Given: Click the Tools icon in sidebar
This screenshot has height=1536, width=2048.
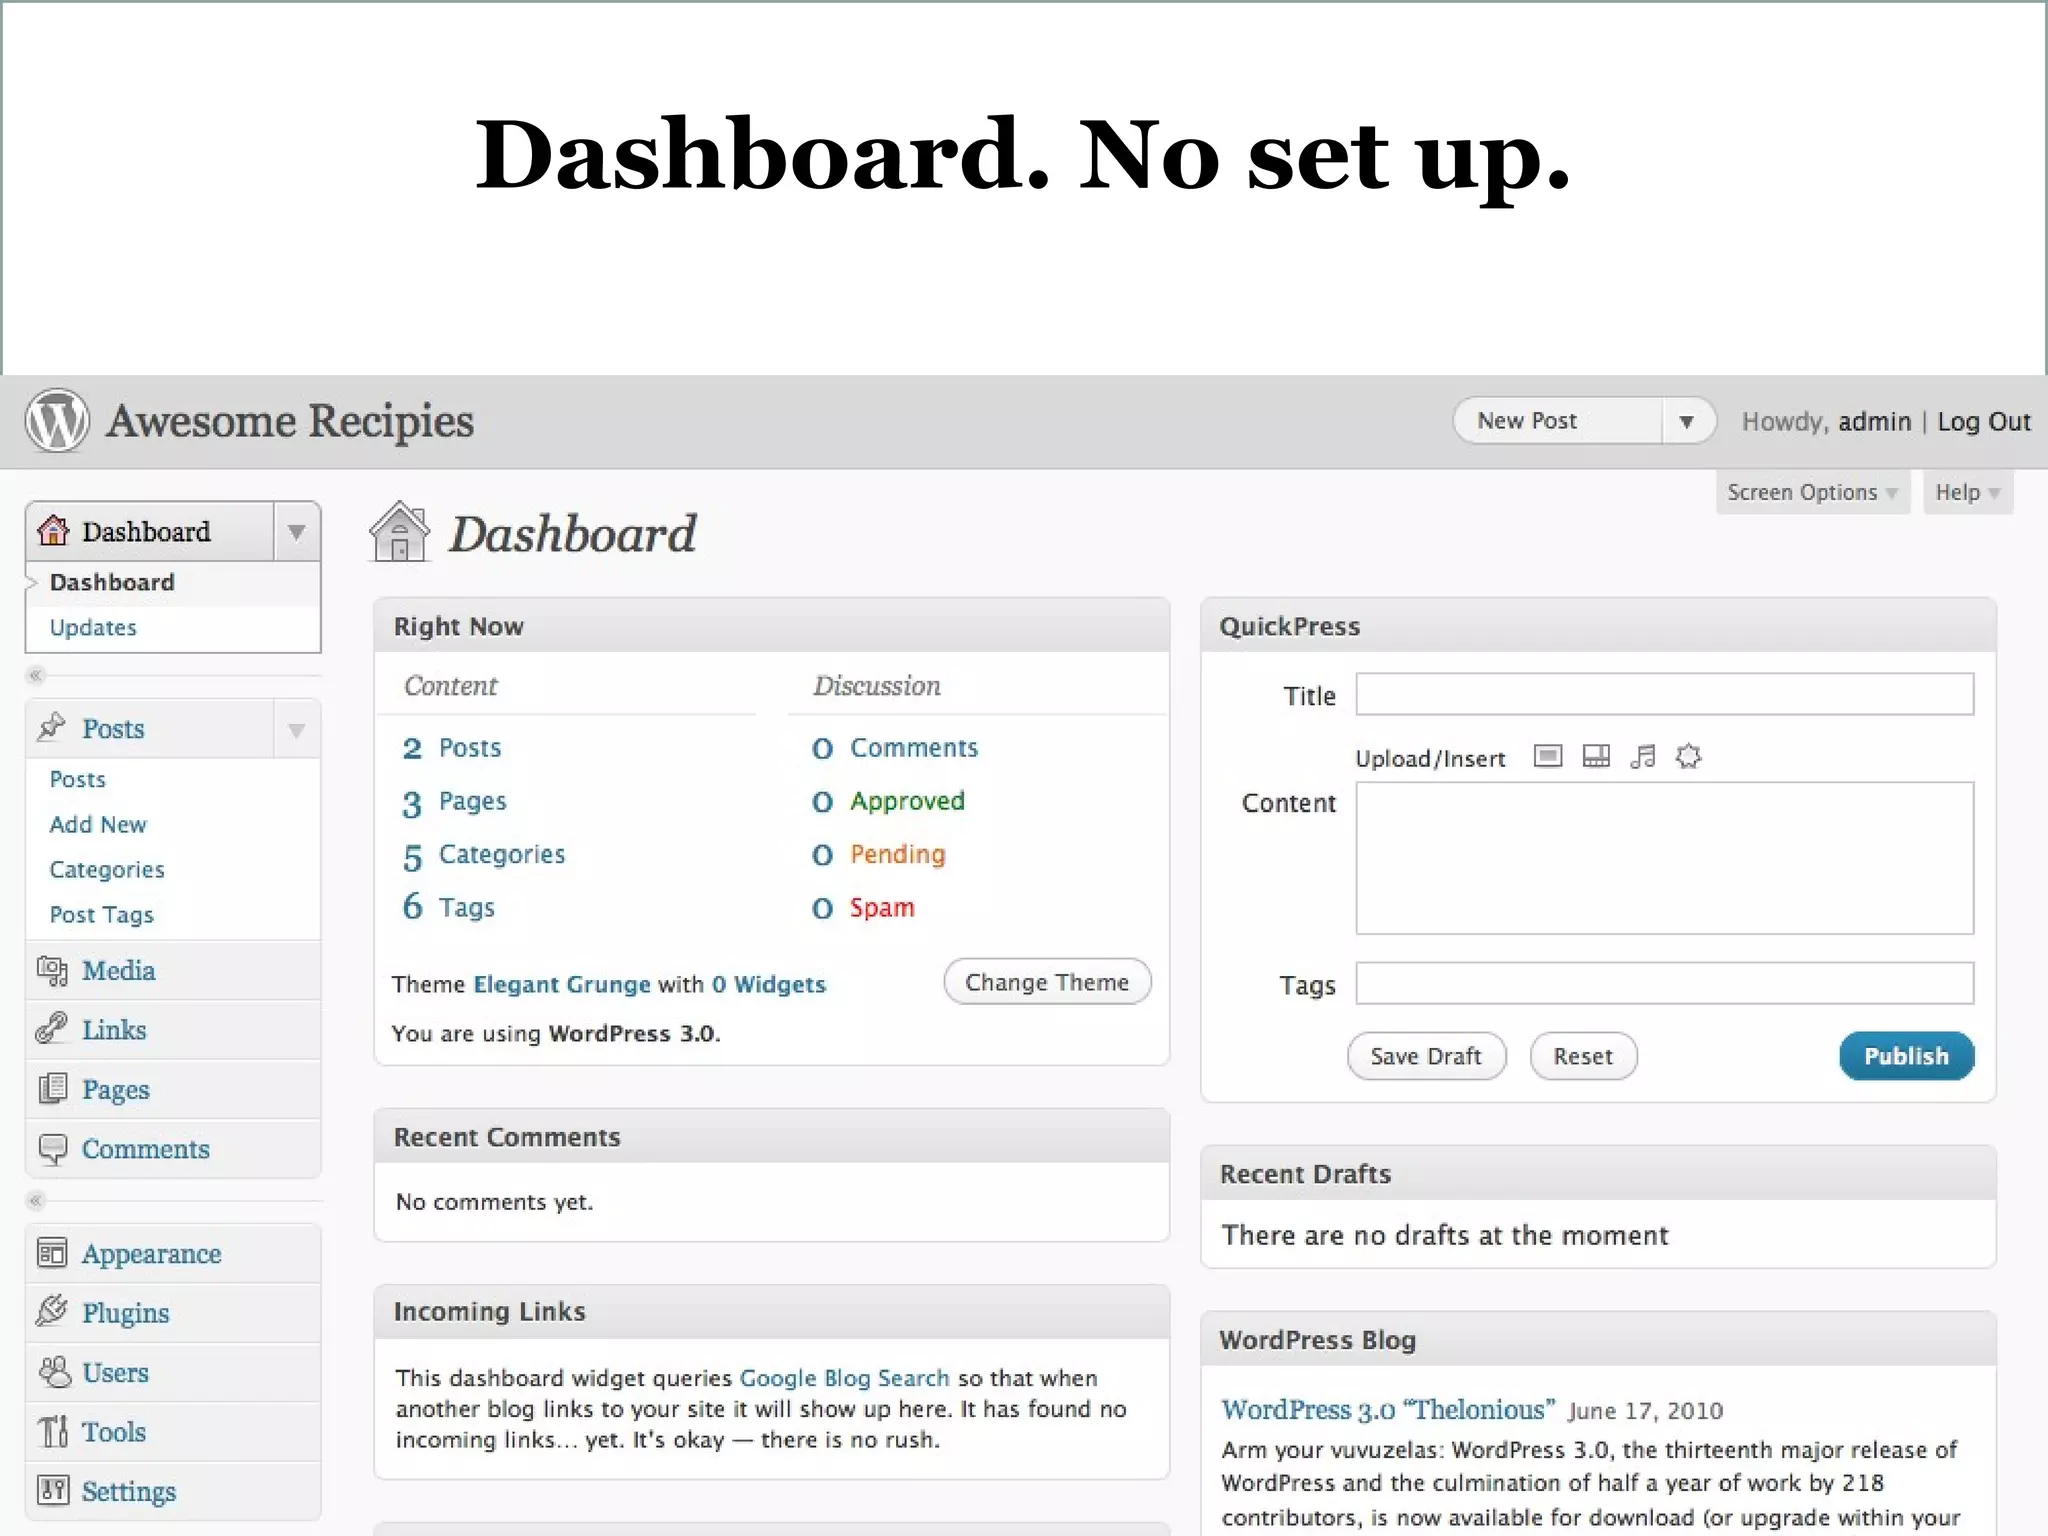Looking at the screenshot, I should (53, 1431).
